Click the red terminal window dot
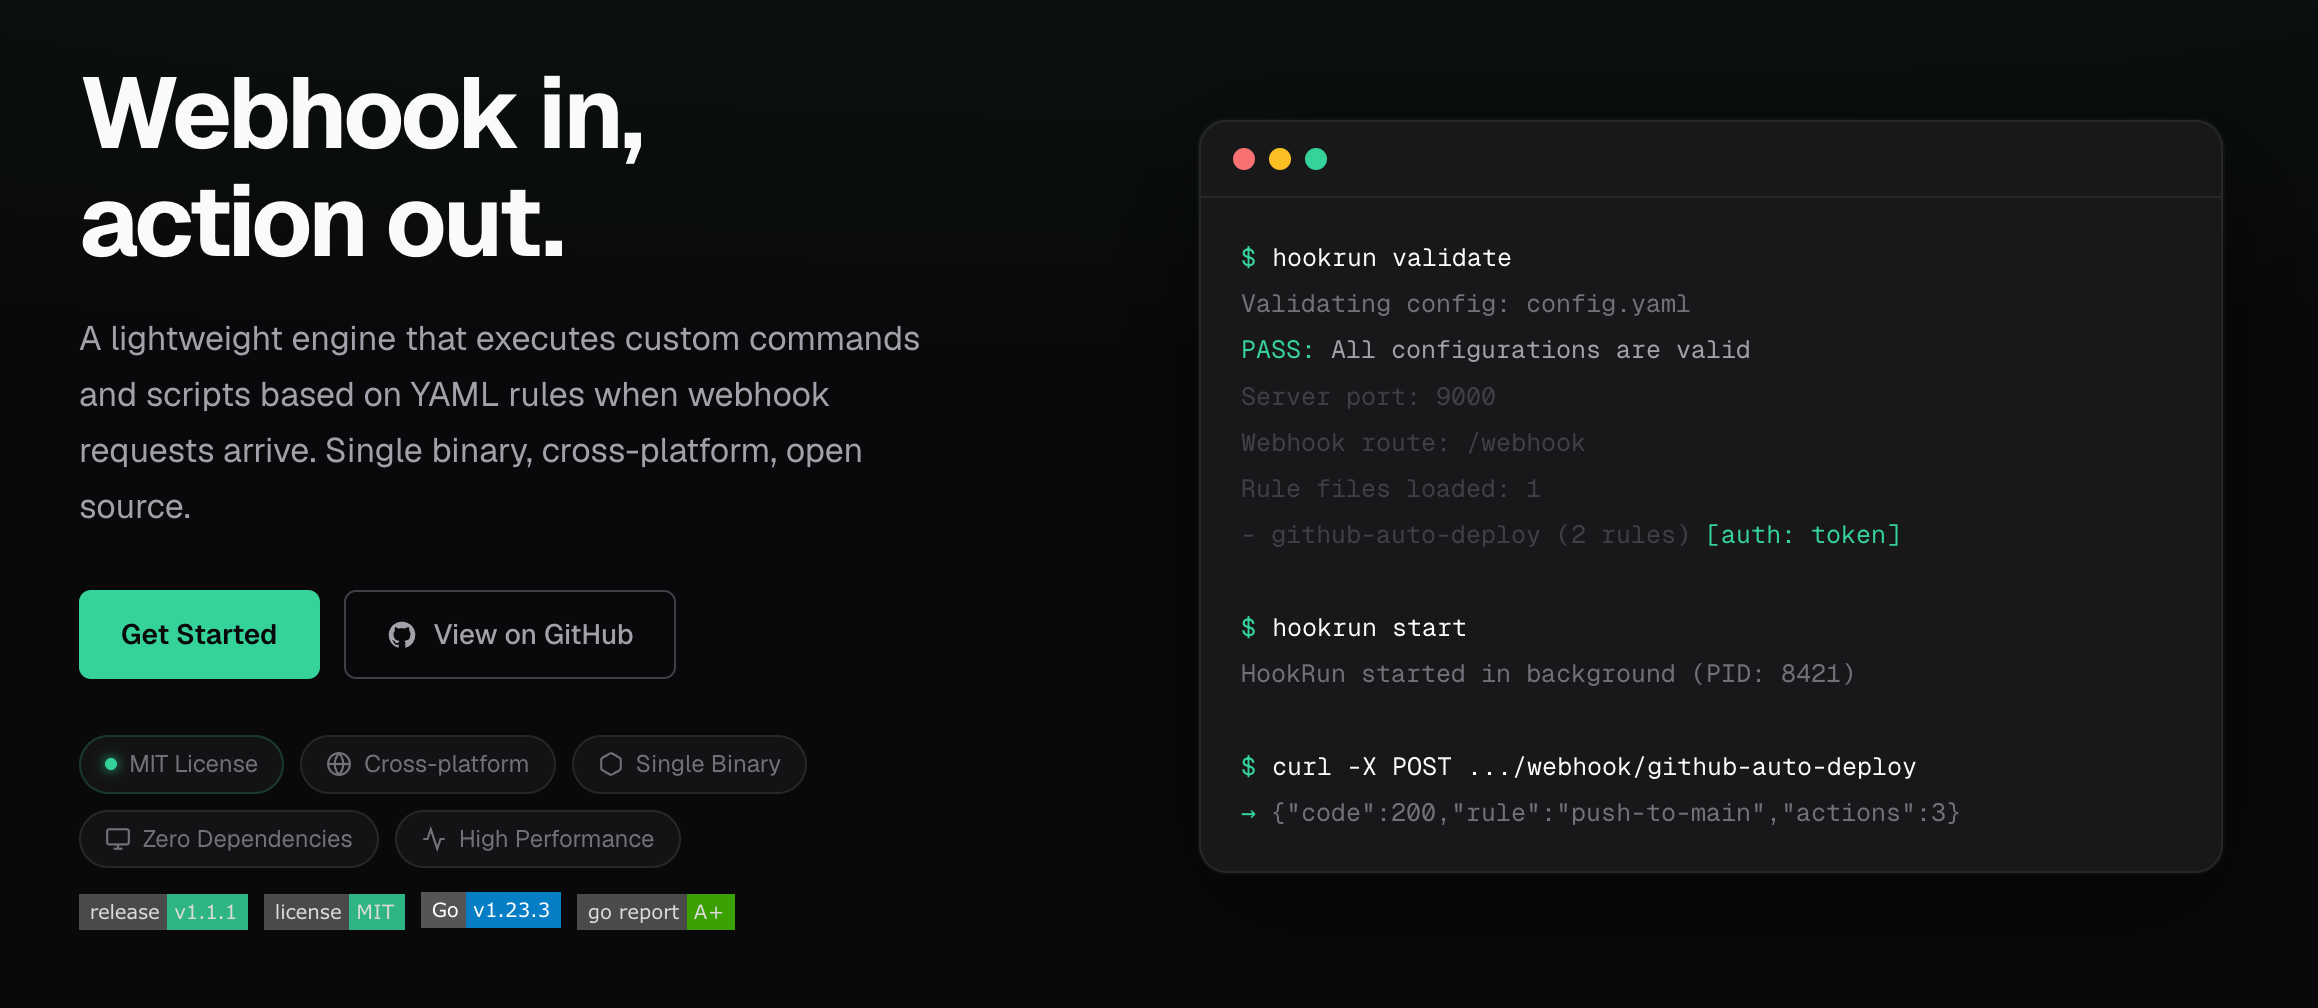 pos(1244,159)
